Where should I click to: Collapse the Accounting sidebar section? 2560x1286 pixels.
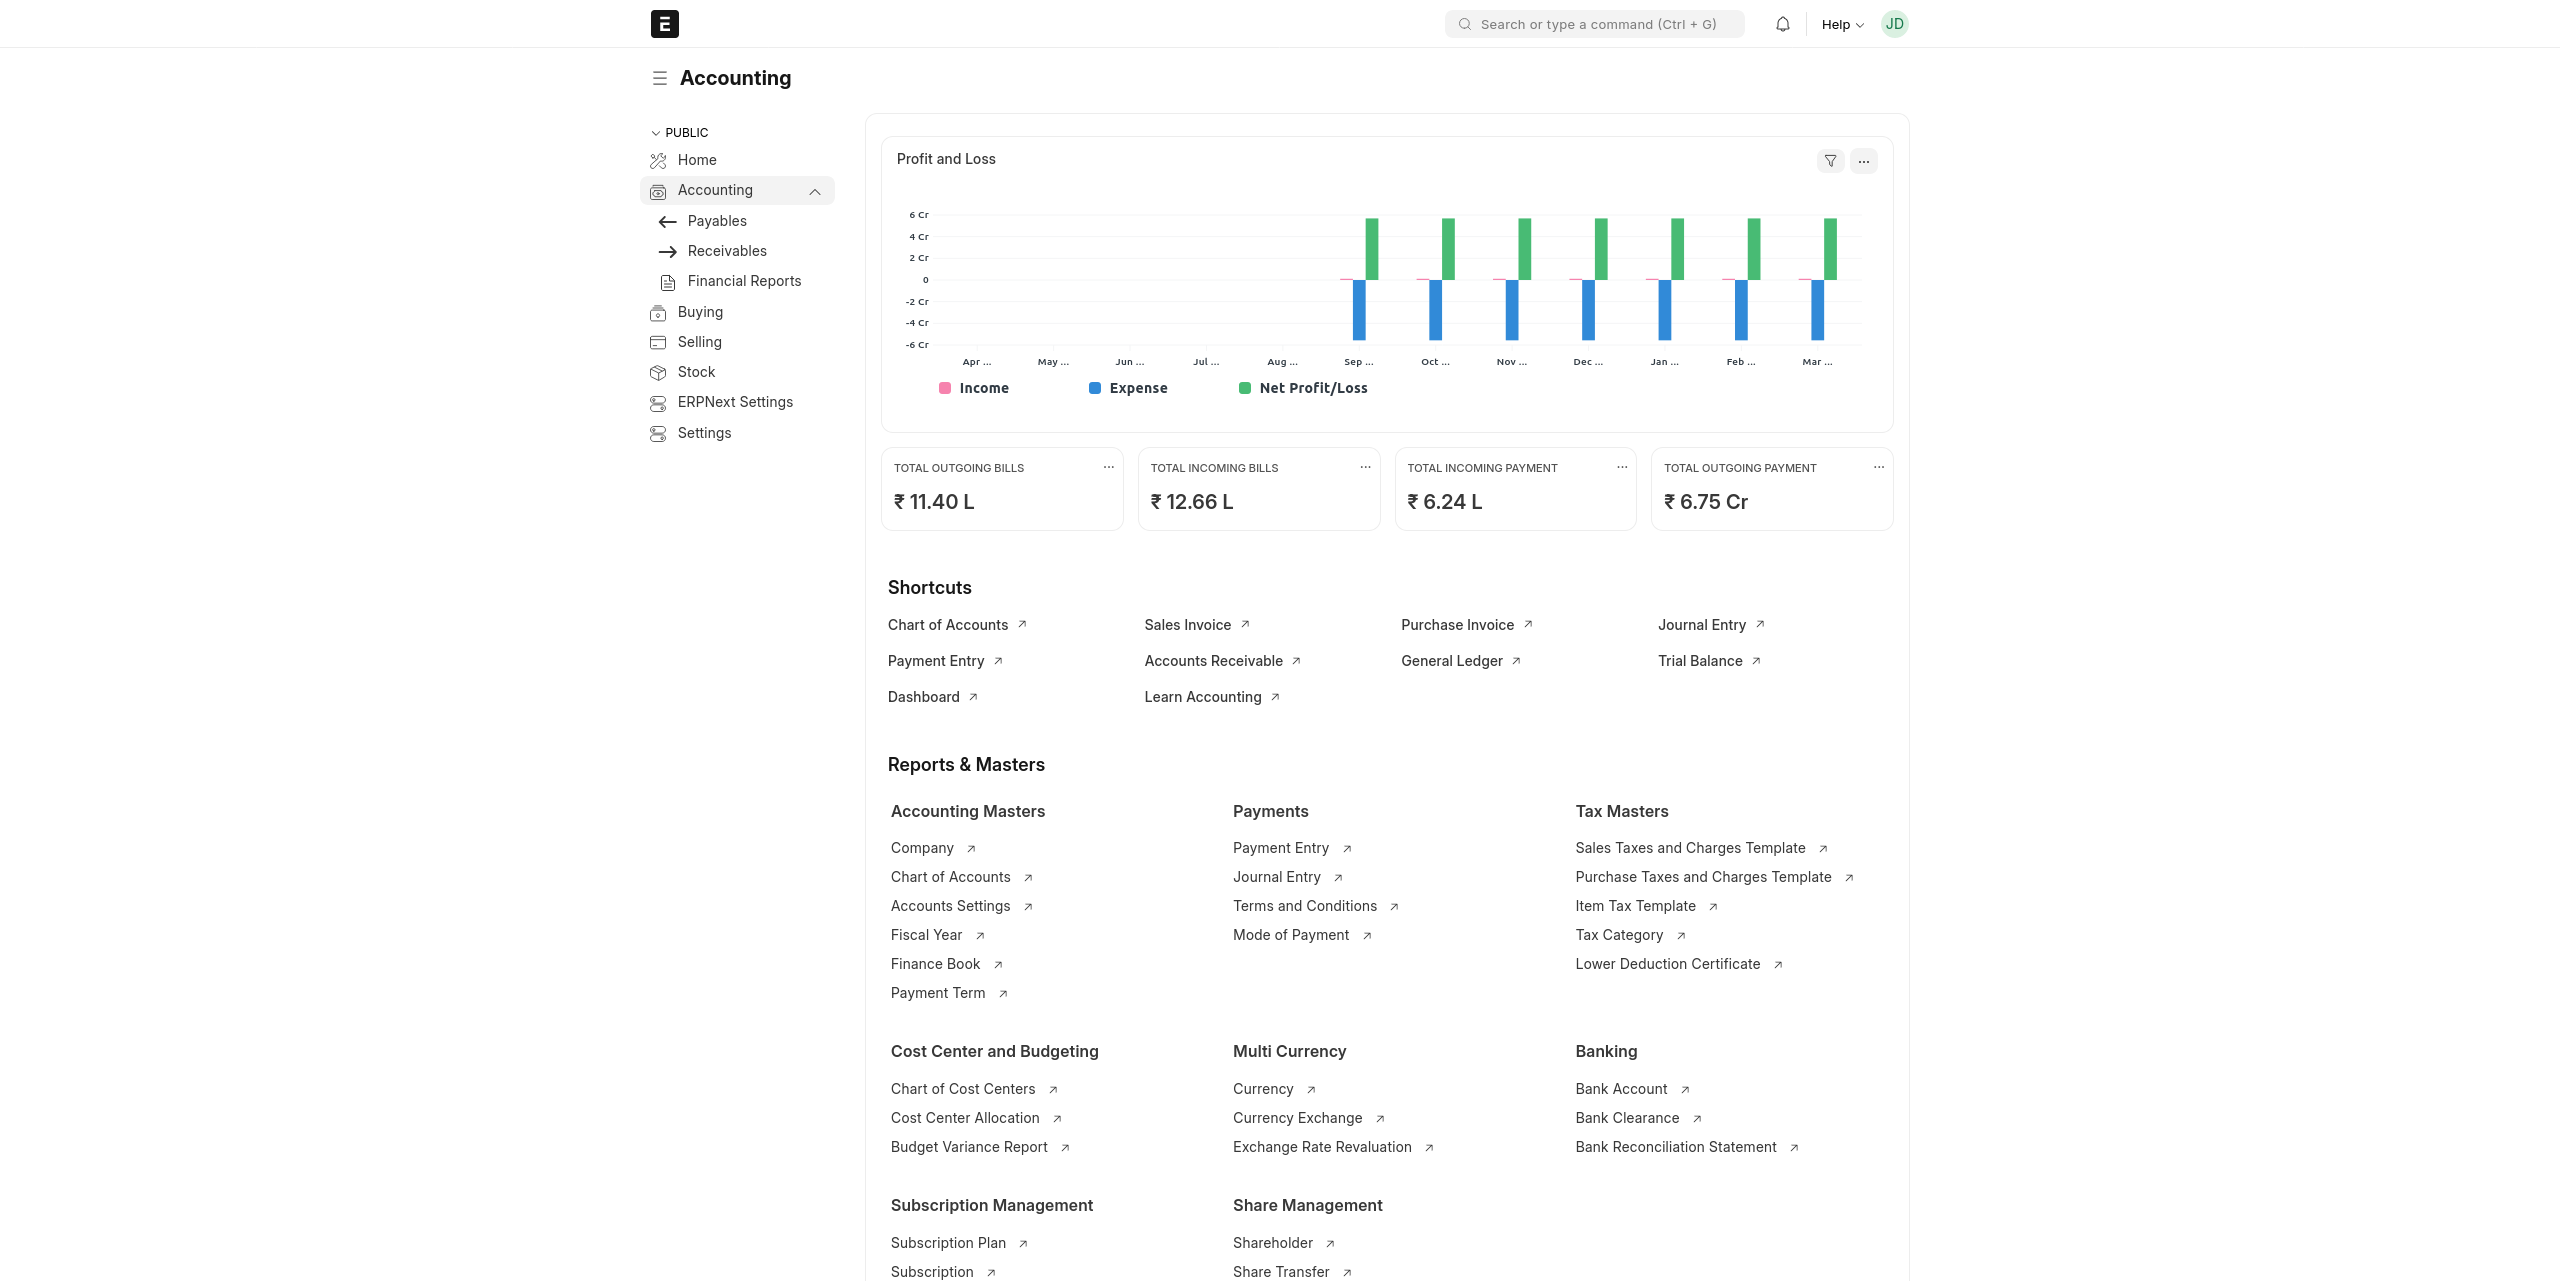pyautogui.click(x=815, y=191)
